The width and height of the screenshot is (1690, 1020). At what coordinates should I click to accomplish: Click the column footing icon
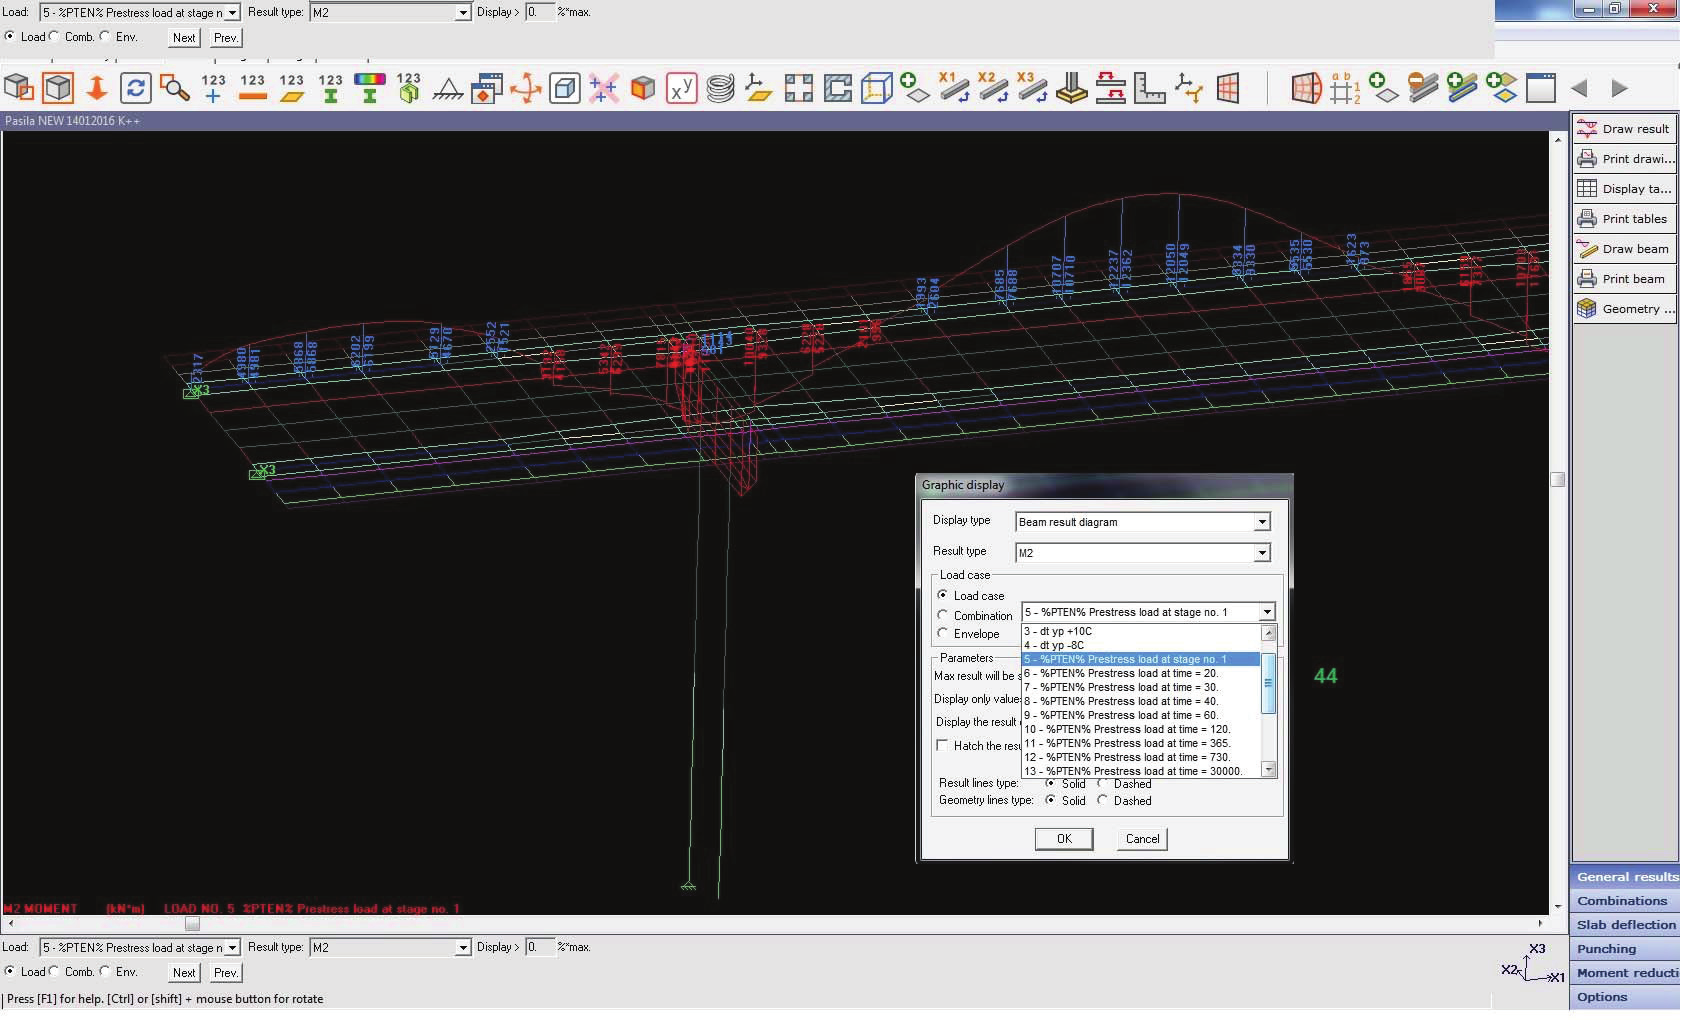(x=1071, y=88)
